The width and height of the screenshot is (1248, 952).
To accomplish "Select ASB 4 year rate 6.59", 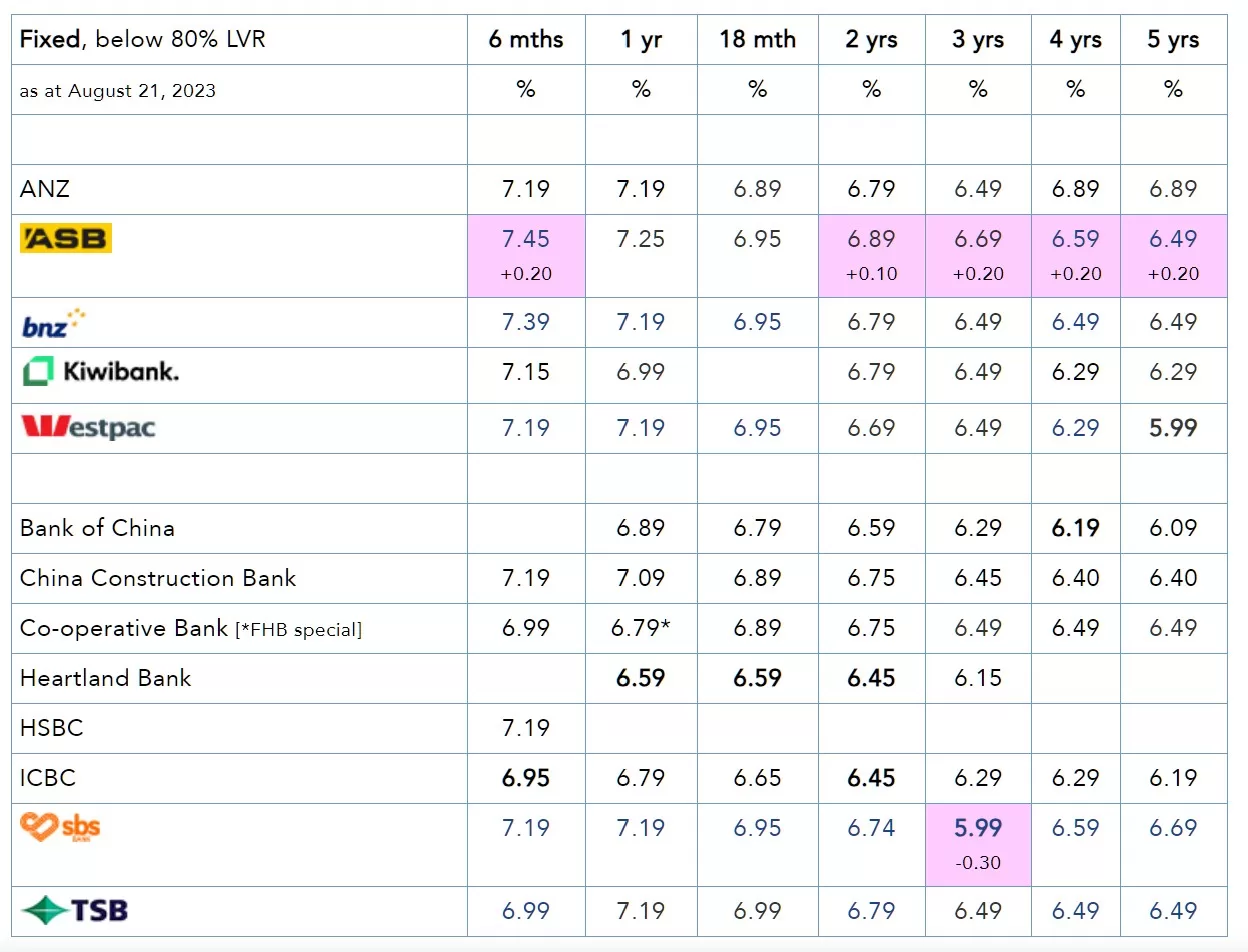I will click(1075, 239).
